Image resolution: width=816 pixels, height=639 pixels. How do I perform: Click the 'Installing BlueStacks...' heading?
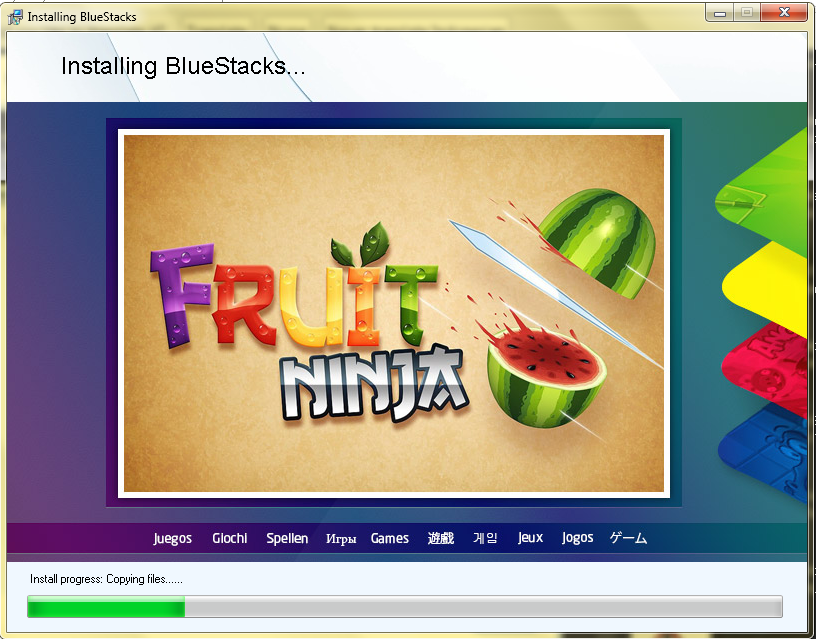click(x=183, y=67)
